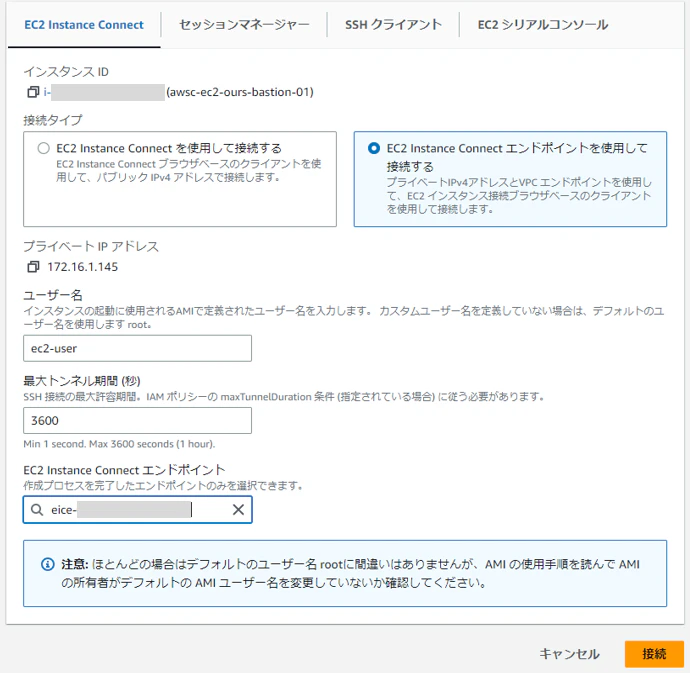690x673 pixels.
Task: Open the EC2 シリアルコンソール tab
Action: click(x=543, y=25)
